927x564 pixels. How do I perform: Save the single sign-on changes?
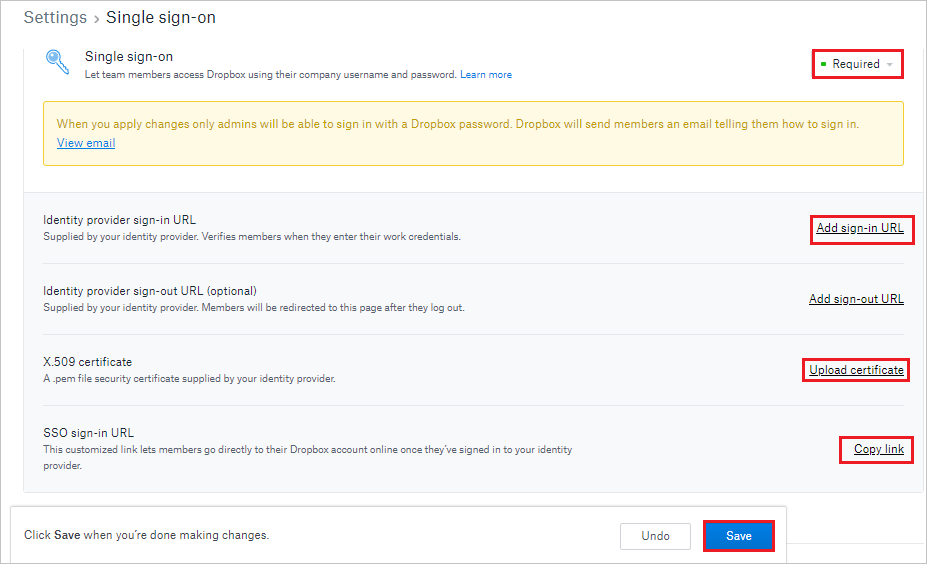(x=738, y=536)
